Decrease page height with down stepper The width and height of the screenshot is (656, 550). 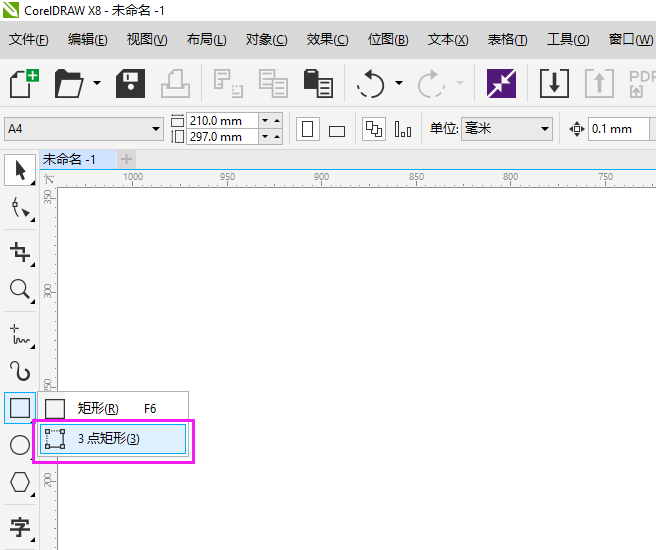(x=265, y=137)
